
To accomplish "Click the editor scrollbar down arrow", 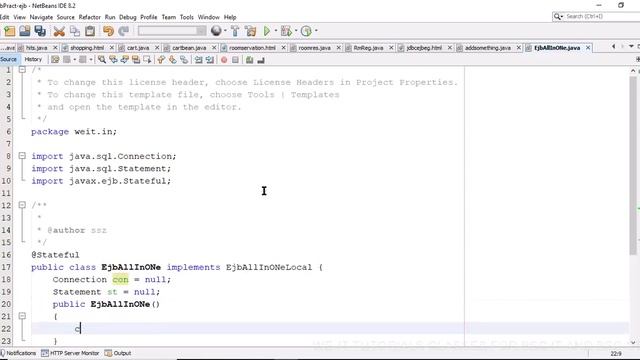I will point(633,343).
